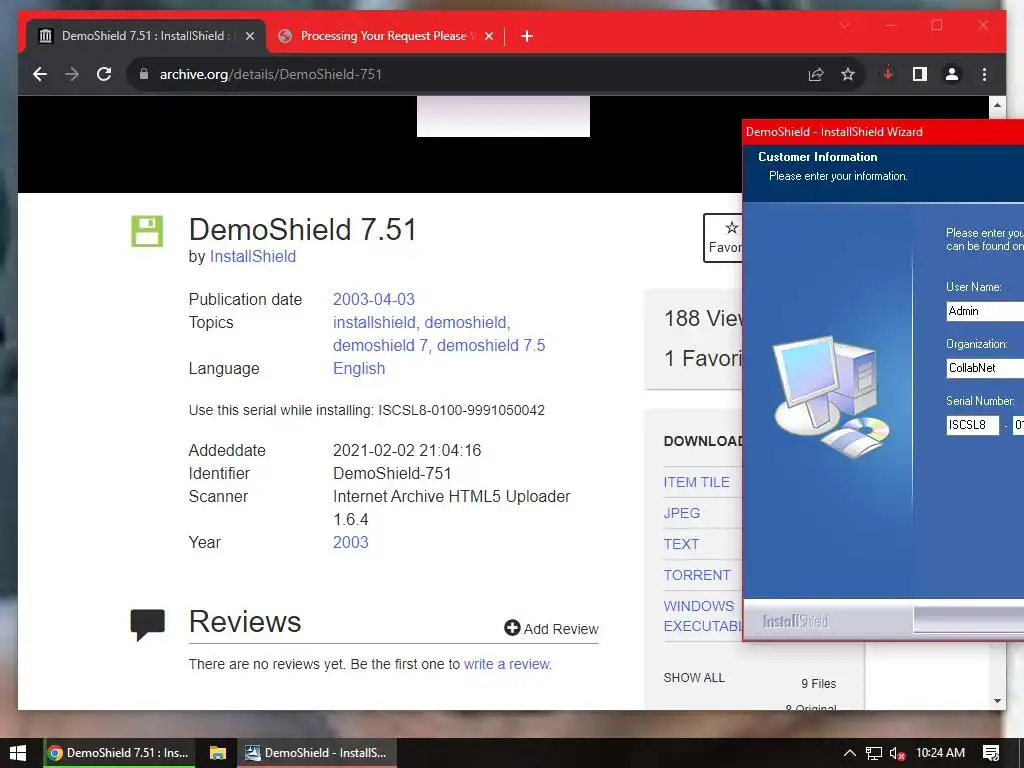Switch to Processing Your Request tab
The width and height of the screenshot is (1024, 768).
coord(384,36)
